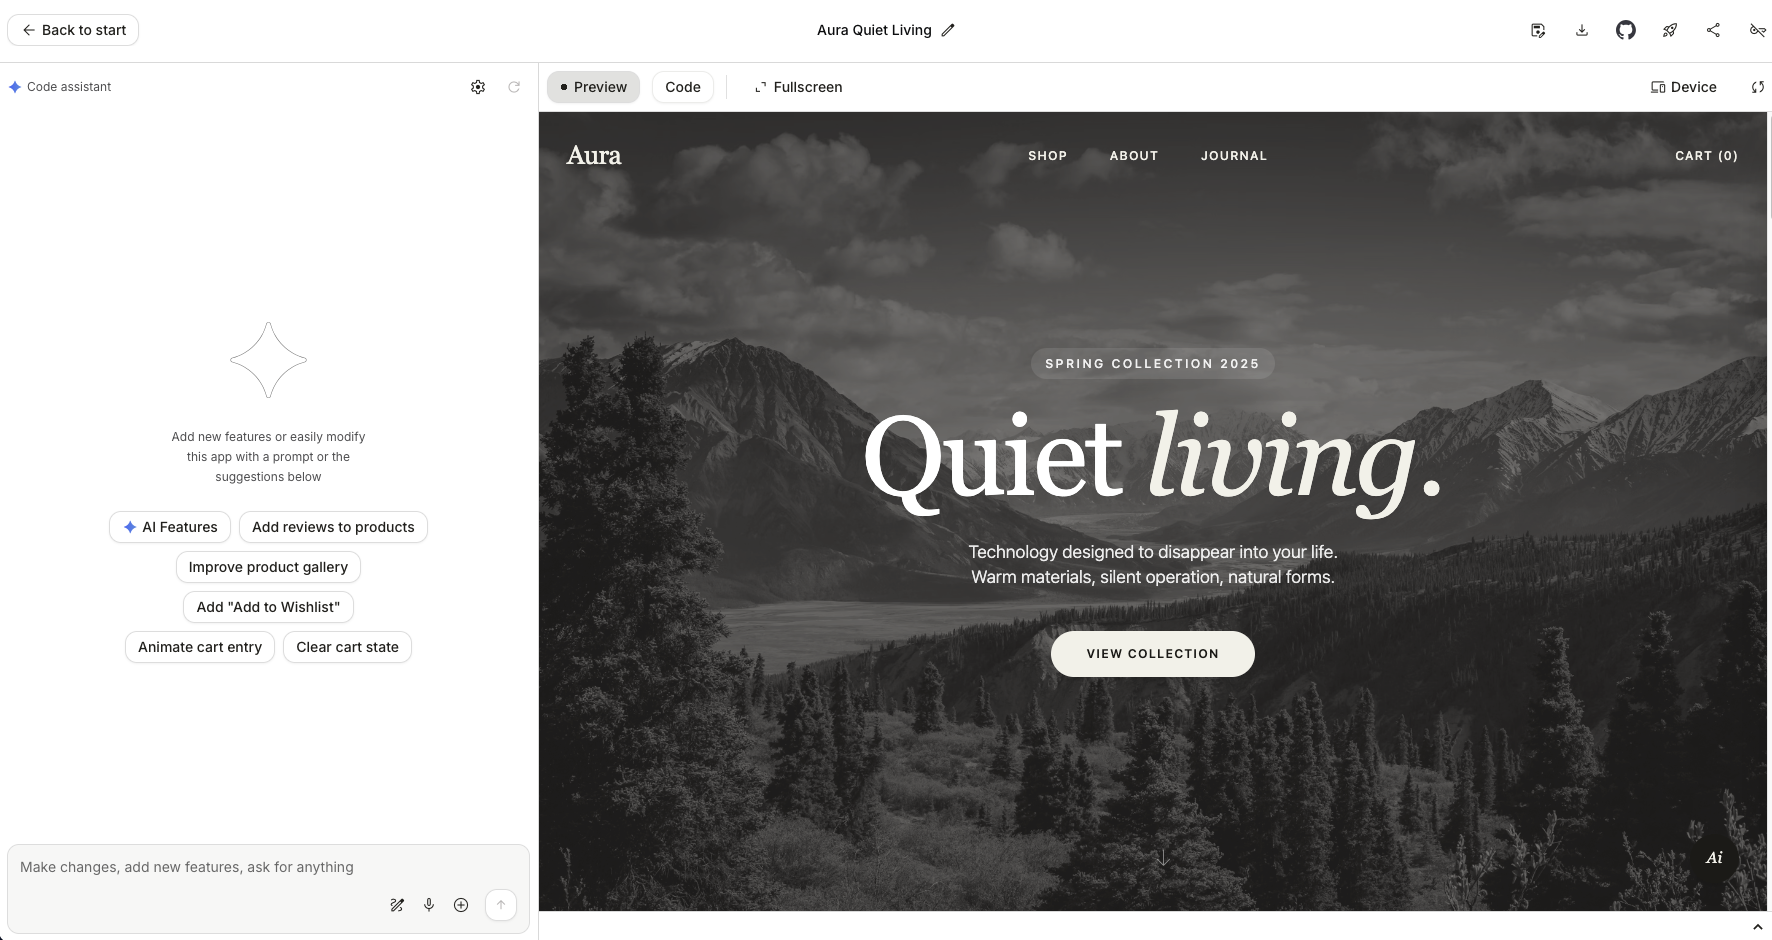Click the down arrow at hero bottom

coord(1162,858)
